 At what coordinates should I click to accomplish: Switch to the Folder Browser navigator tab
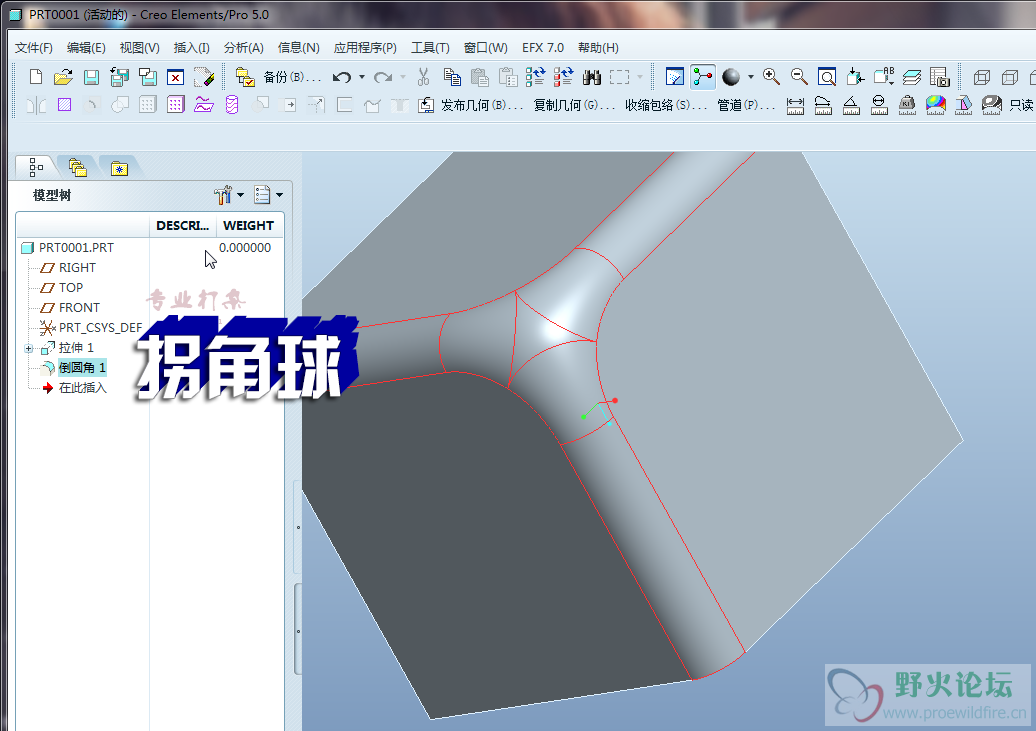[x=78, y=168]
